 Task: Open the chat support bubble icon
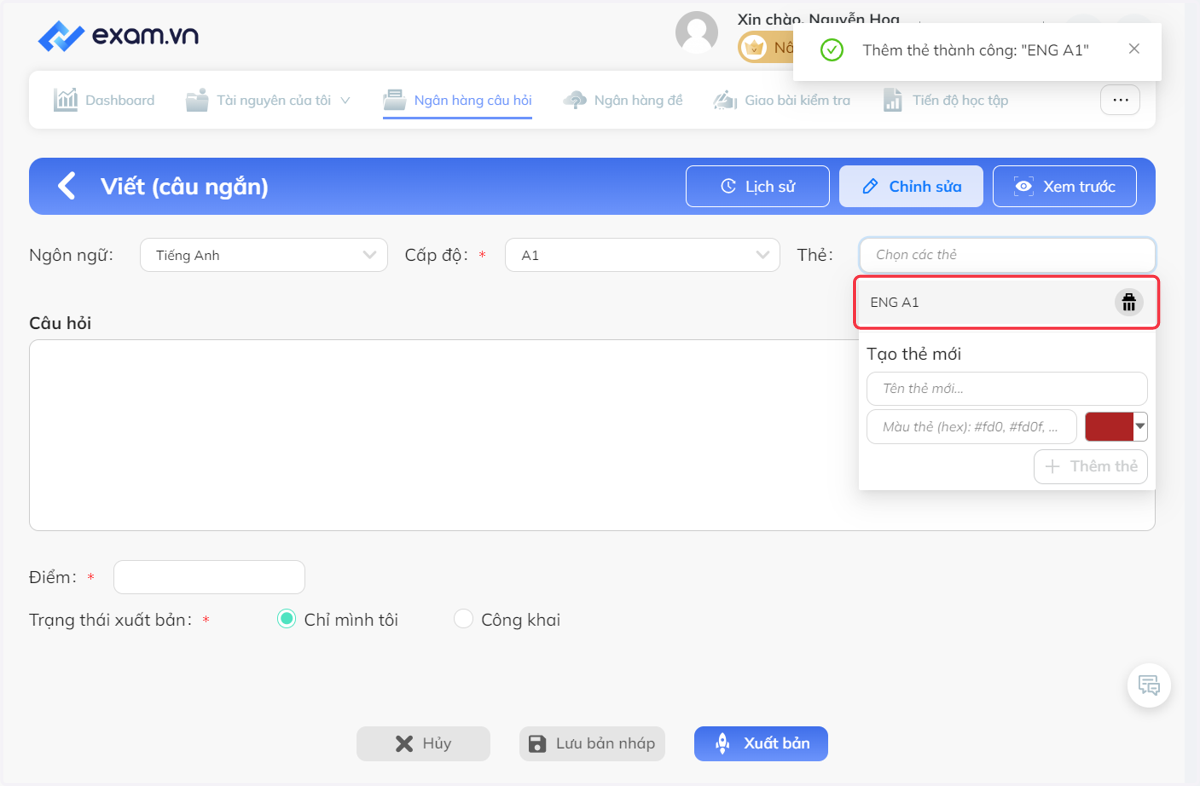click(x=1149, y=686)
